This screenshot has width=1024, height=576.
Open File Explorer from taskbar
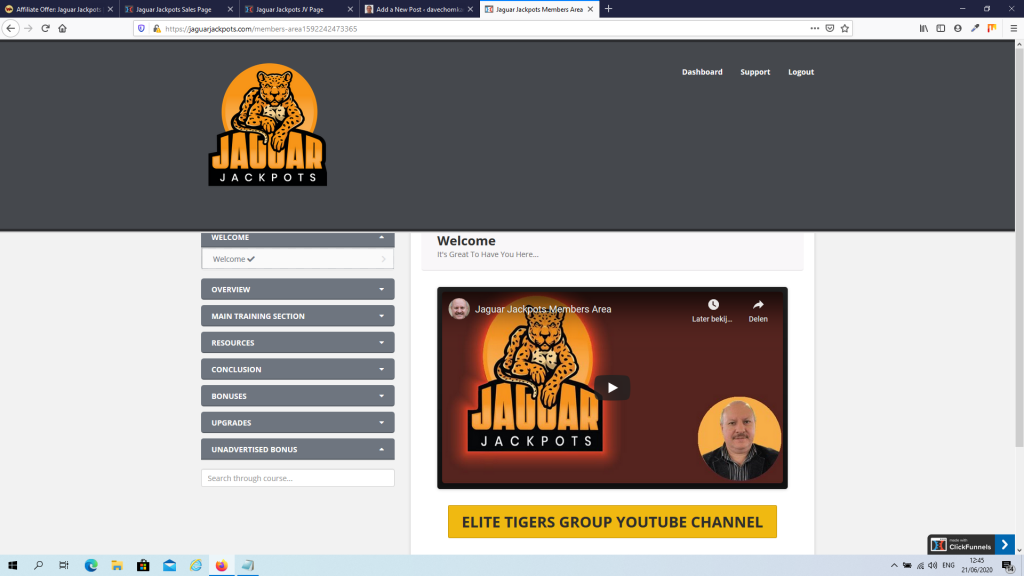117,566
